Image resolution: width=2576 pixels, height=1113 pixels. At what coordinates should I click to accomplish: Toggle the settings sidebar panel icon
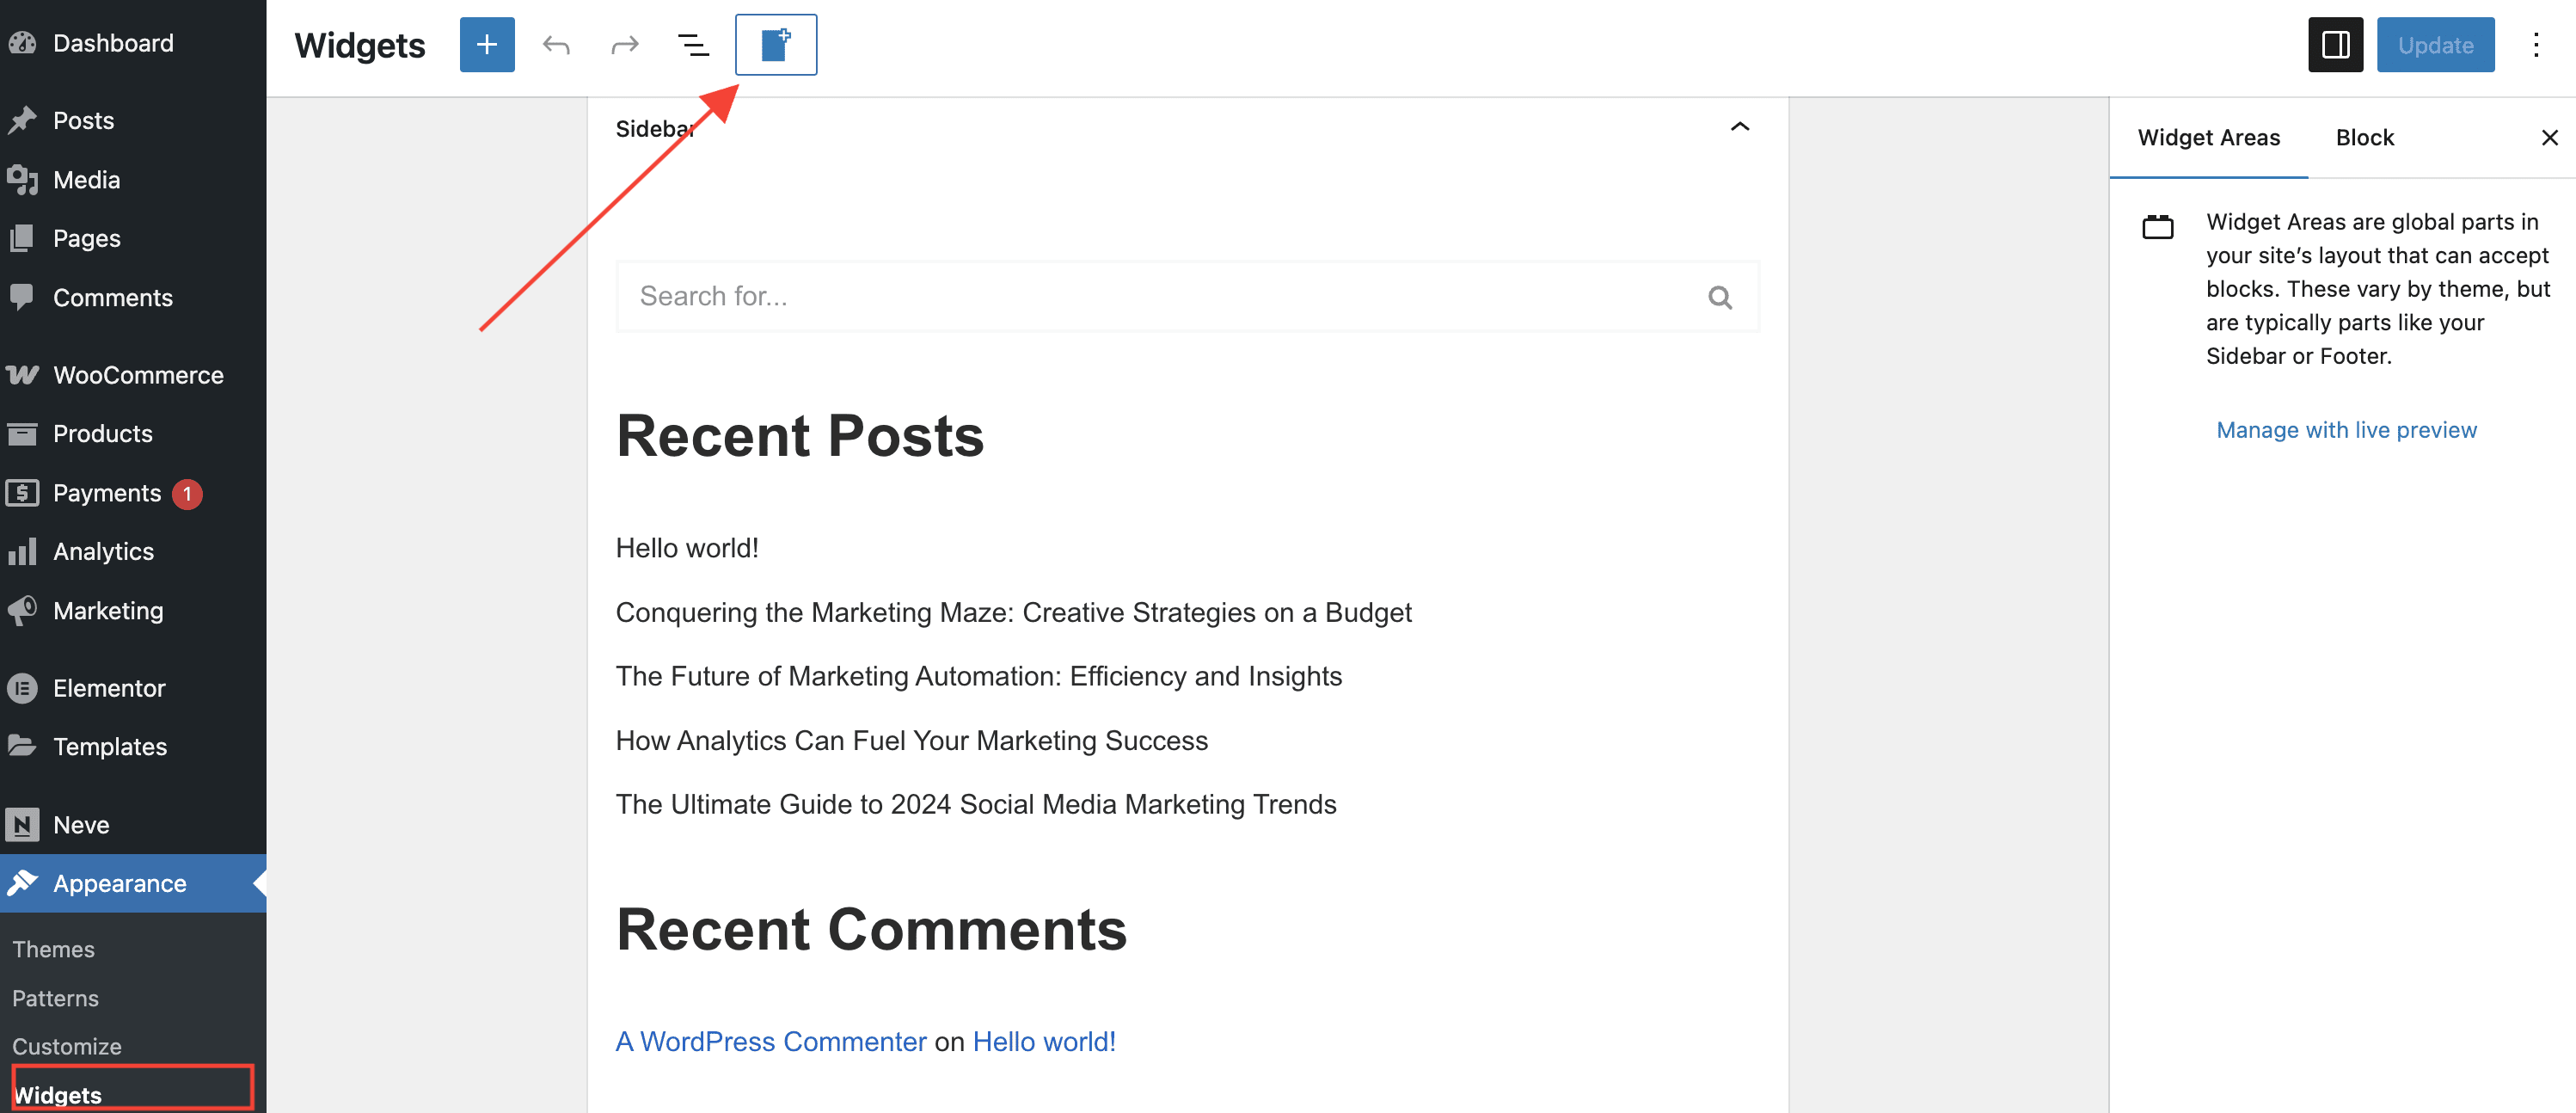(x=2334, y=45)
